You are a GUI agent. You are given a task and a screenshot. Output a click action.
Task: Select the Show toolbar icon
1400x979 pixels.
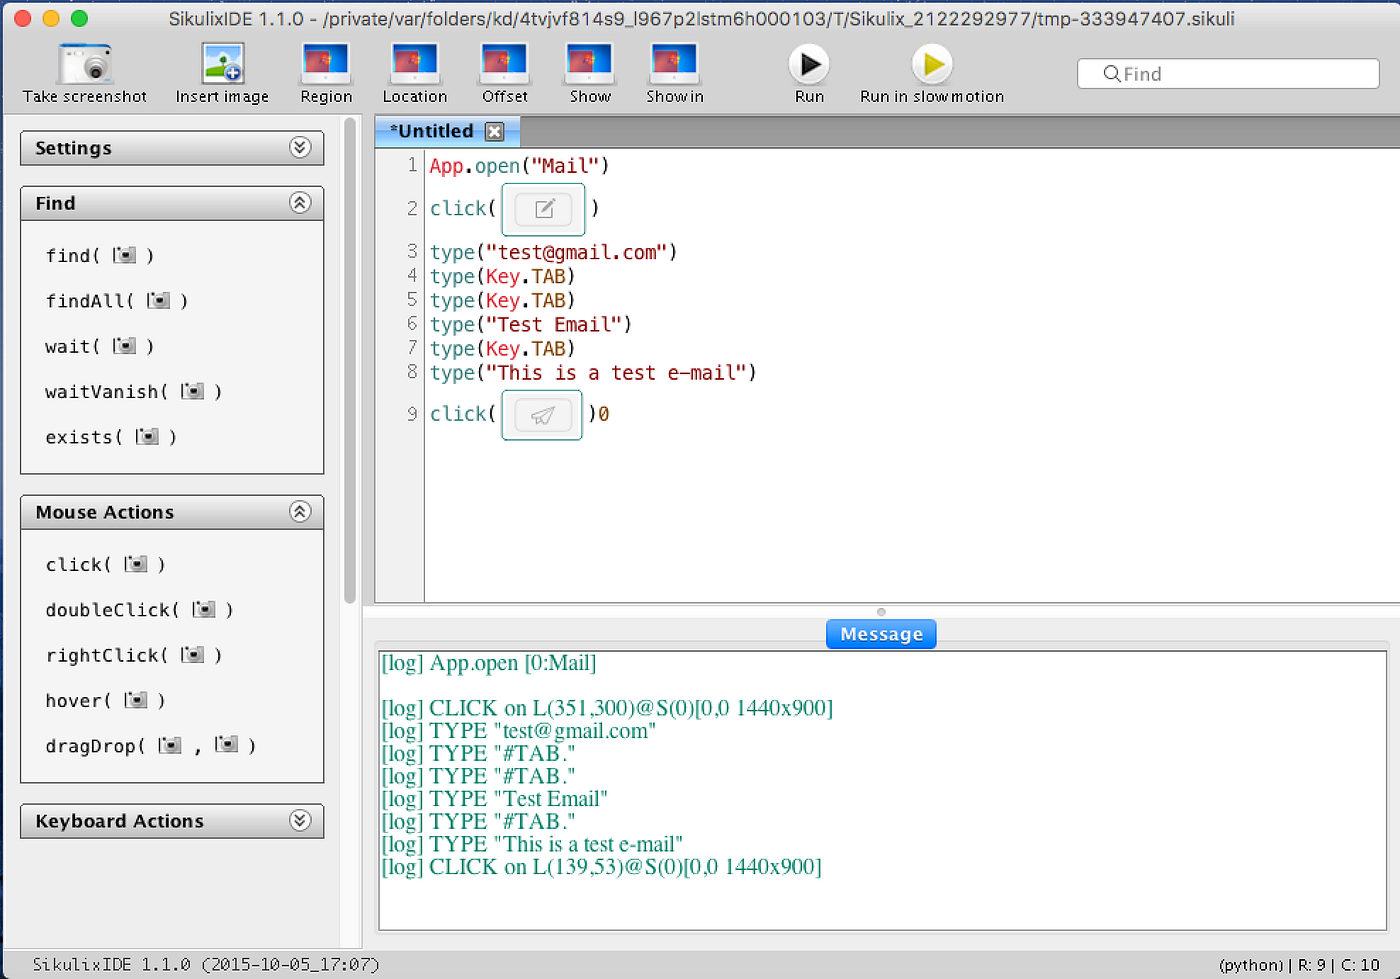589,70
